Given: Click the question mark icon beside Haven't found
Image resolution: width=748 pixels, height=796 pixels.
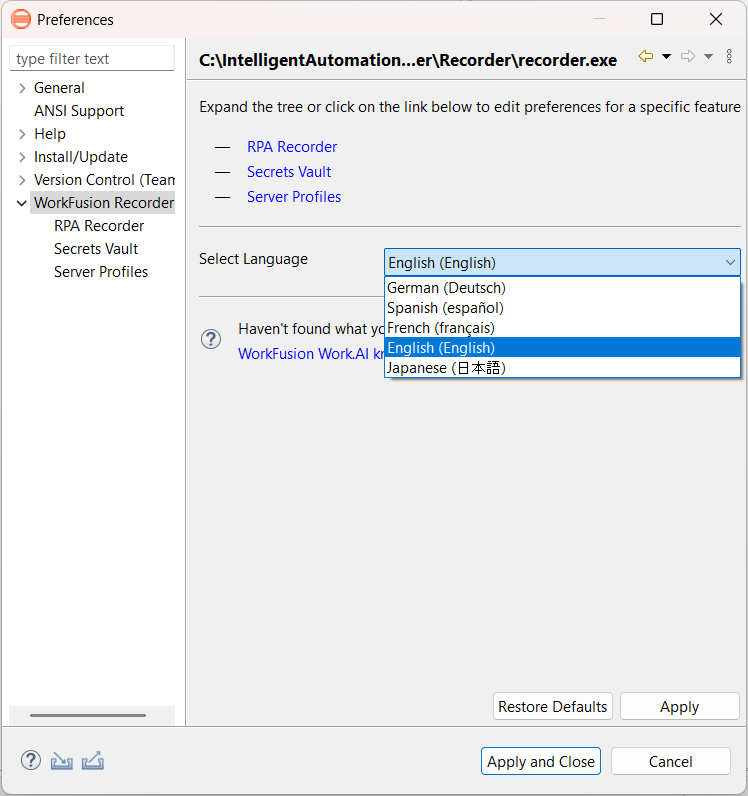Looking at the screenshot, I should point(211,339).
